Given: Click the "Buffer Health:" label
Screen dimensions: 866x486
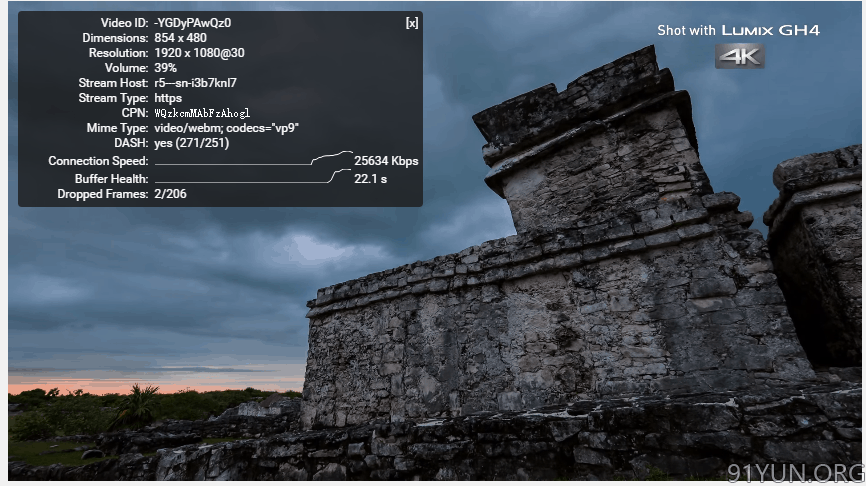Looking at the screenshot, I should click(x=112, y=178).
